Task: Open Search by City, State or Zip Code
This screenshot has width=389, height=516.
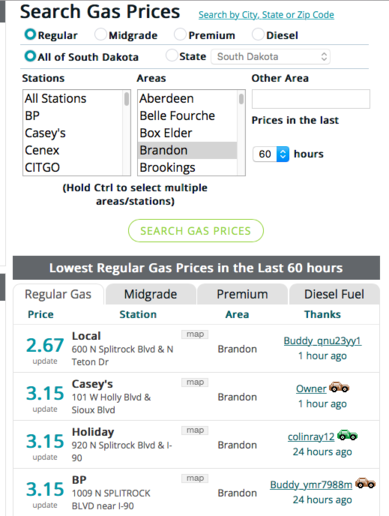Action: [266, 15]
